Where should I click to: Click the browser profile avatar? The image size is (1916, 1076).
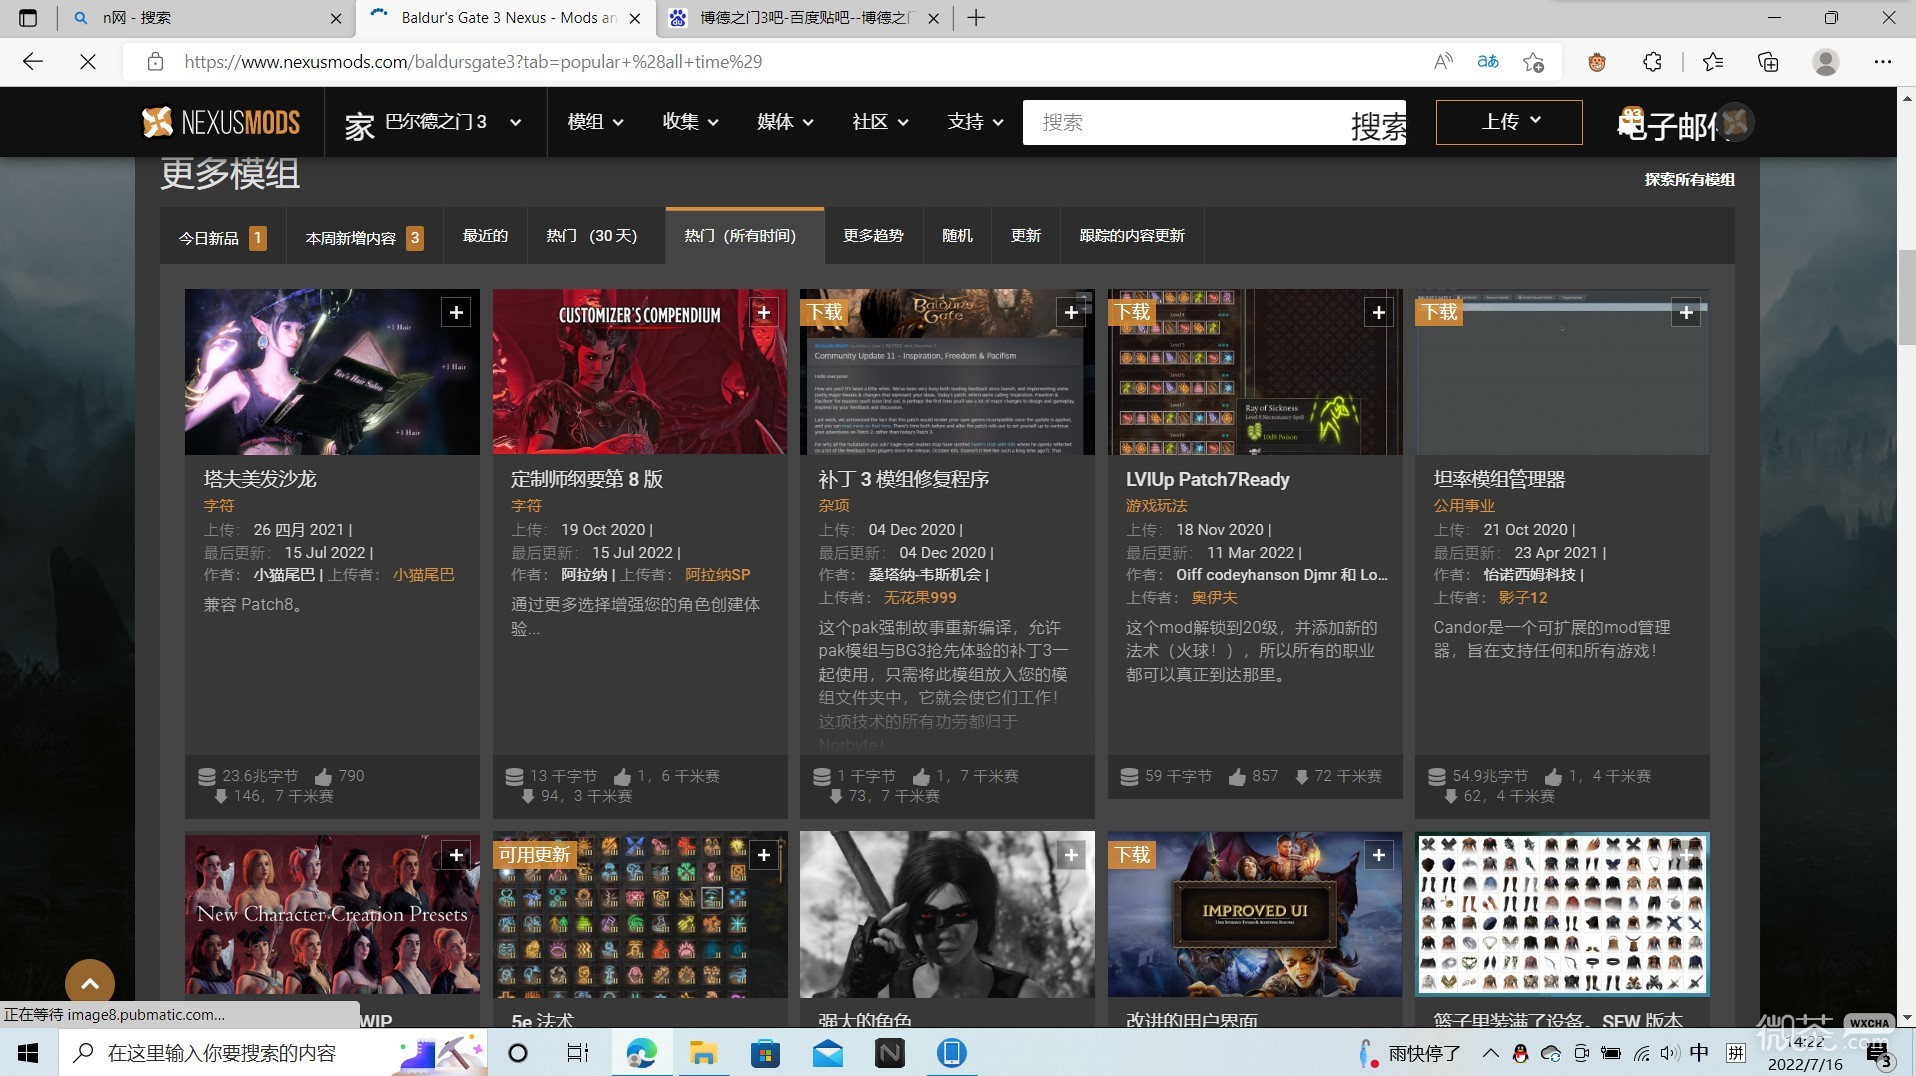coord(1826,62)
